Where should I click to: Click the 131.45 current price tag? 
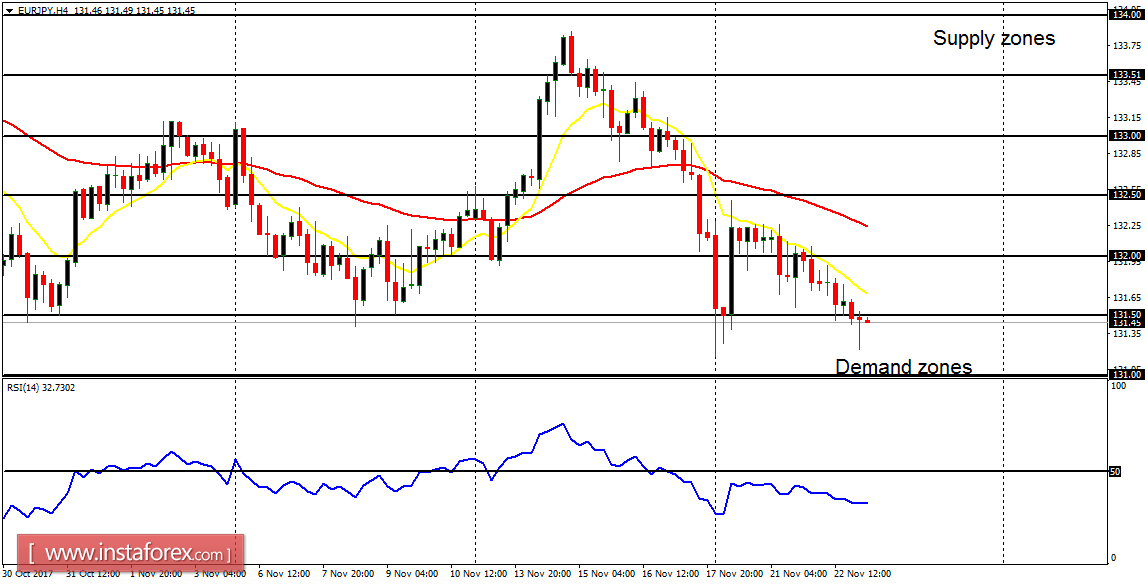(1127, 322)
